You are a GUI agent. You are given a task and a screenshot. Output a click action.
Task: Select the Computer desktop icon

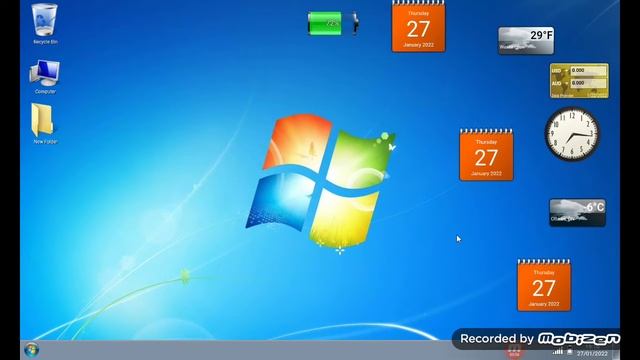click(x=45, y=77)
